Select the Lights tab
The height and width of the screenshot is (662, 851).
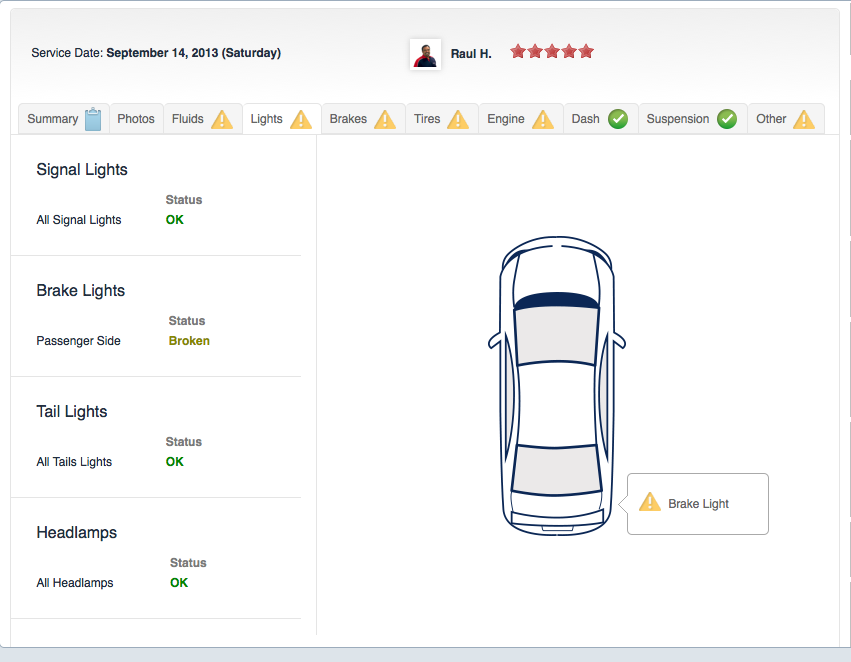pyautogui.click(x=267, y=119)
